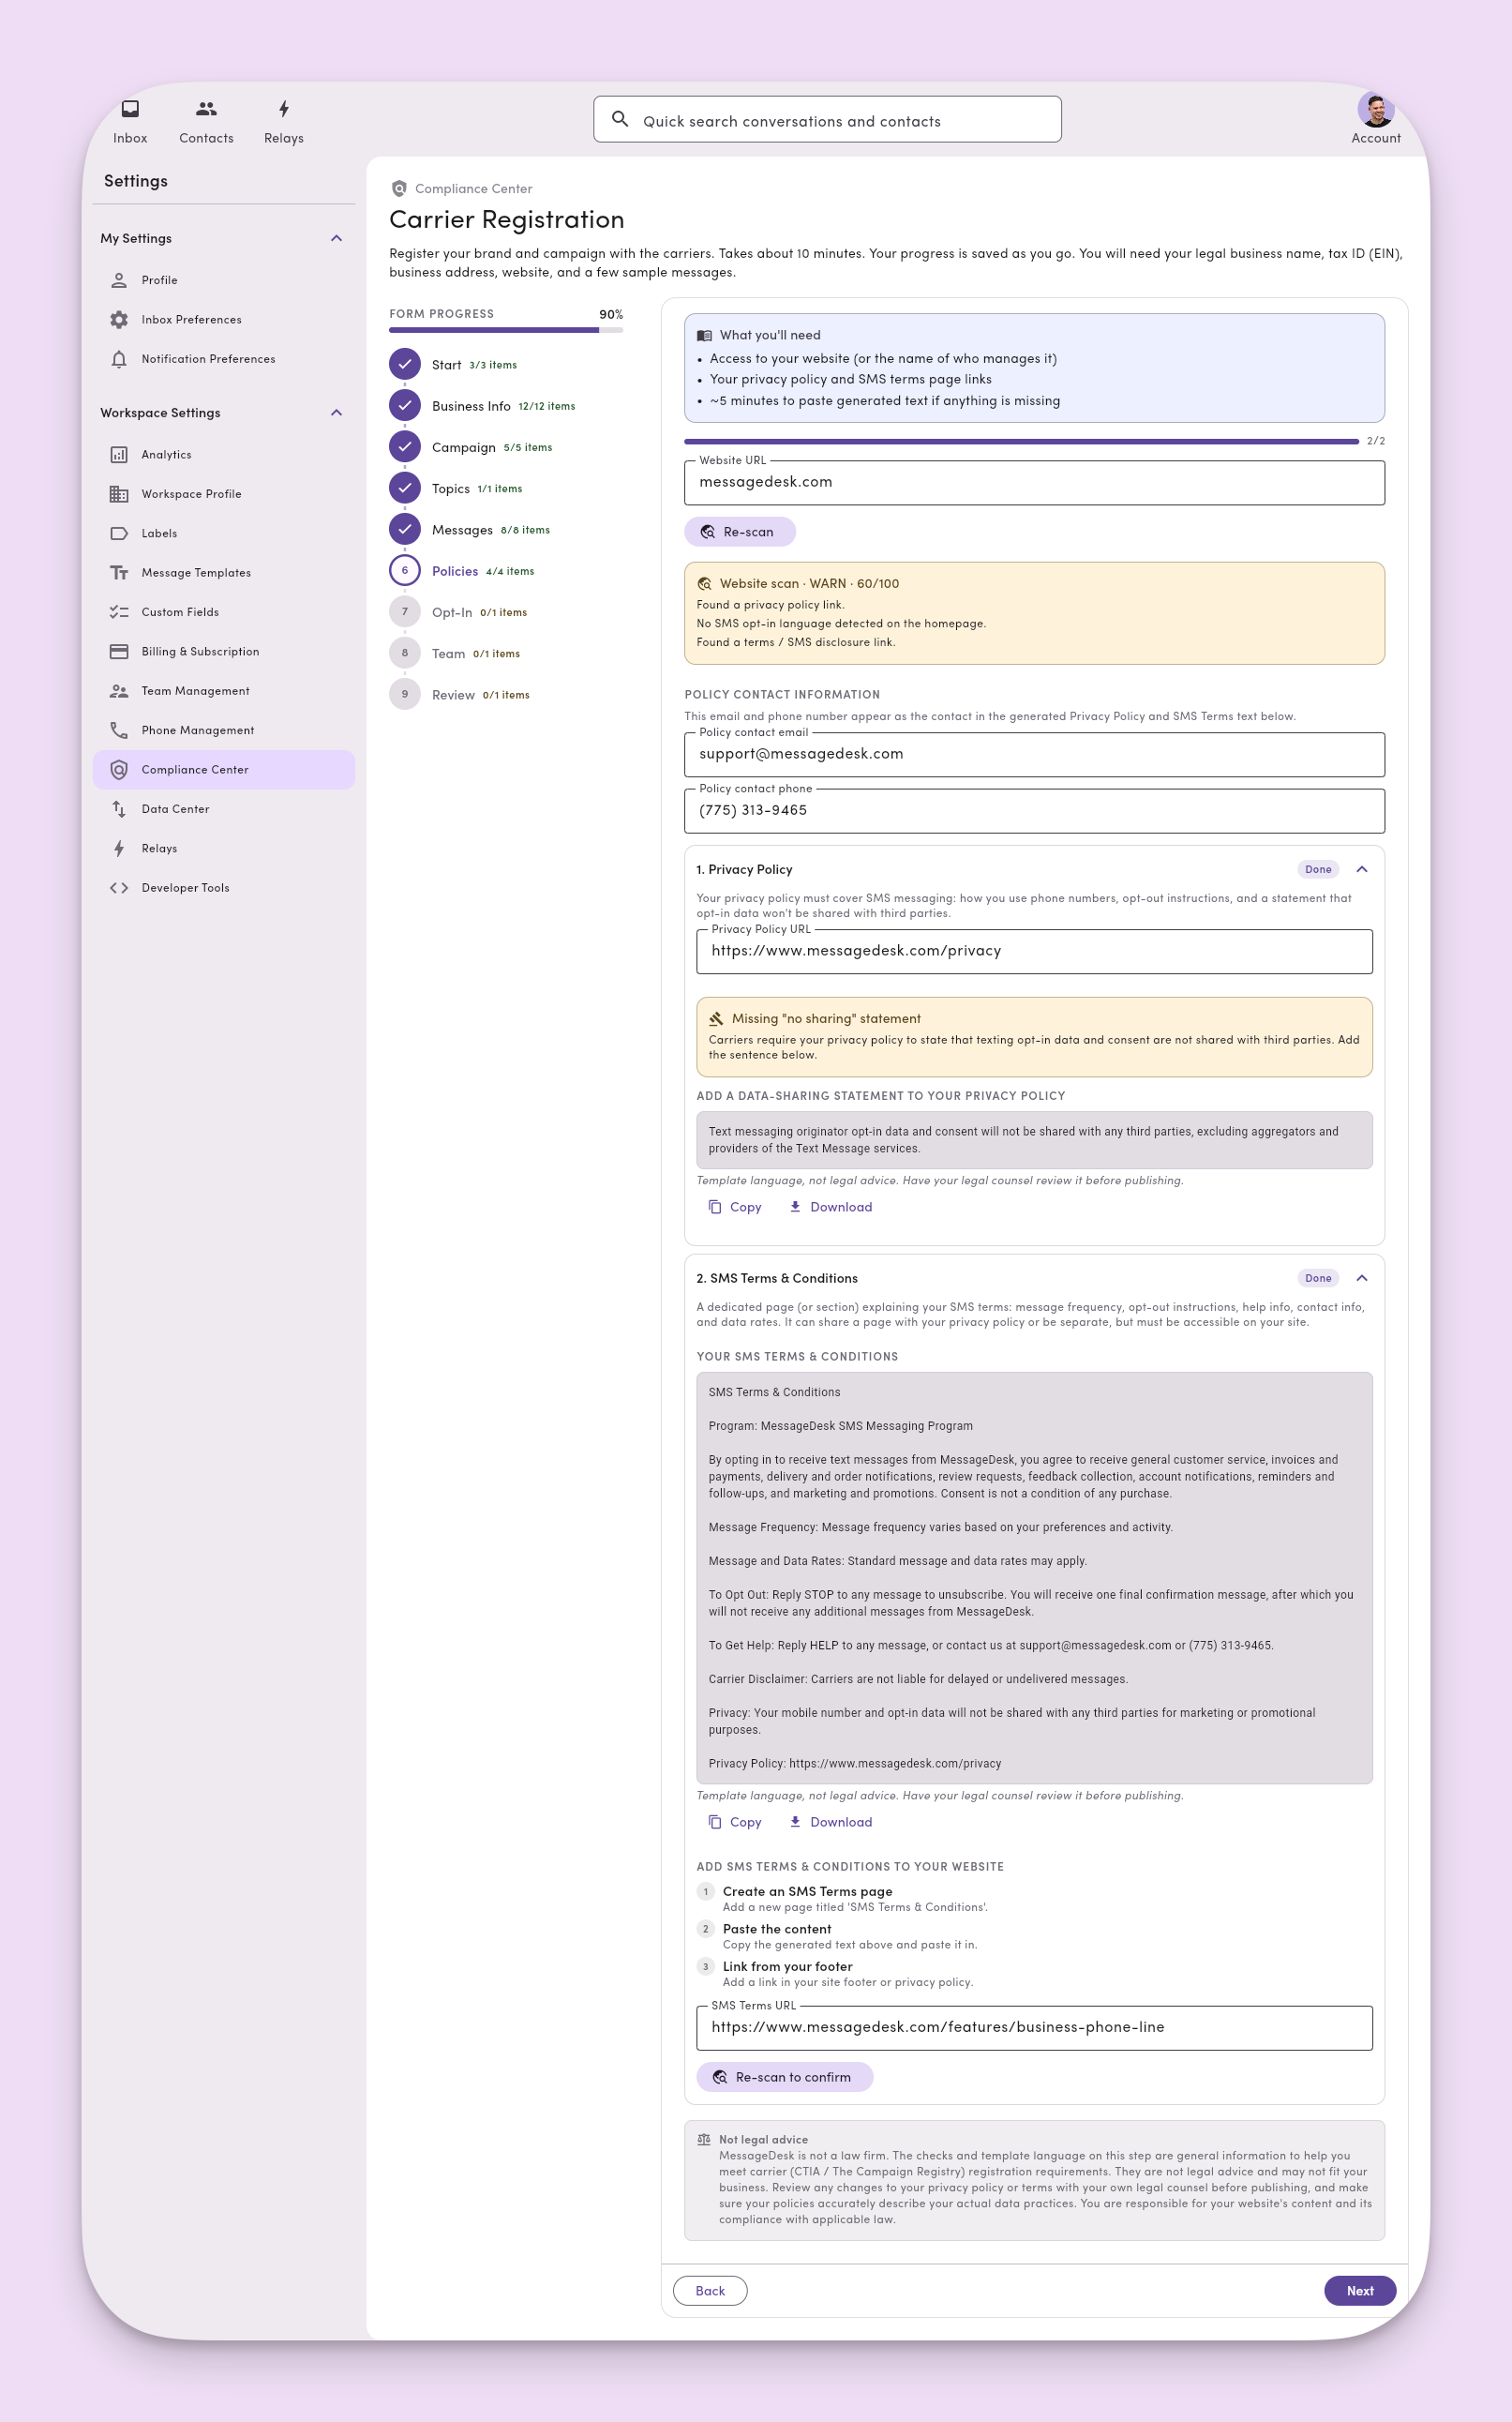Open Team Management settings label

click(196, 691)
